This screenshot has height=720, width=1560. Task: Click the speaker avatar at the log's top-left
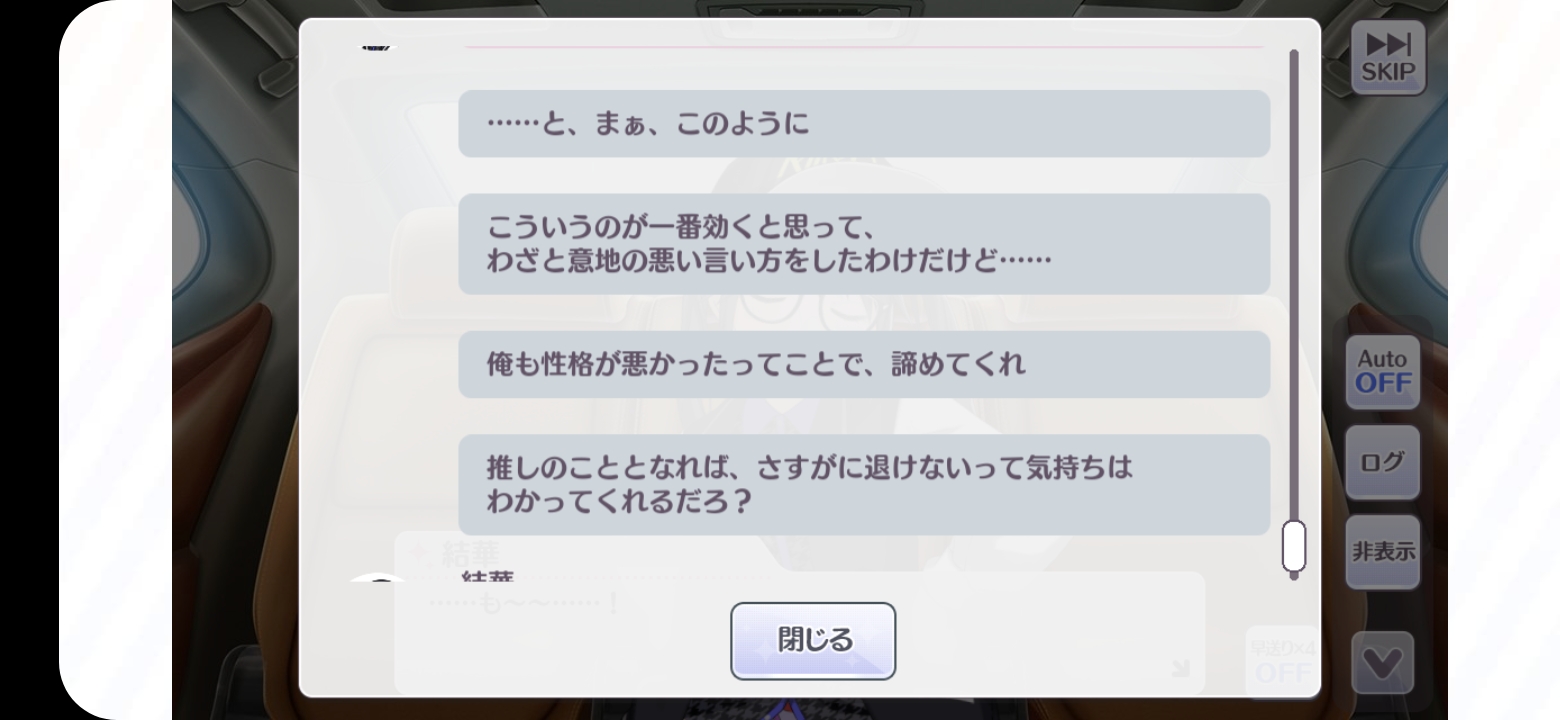pos(378,46)
